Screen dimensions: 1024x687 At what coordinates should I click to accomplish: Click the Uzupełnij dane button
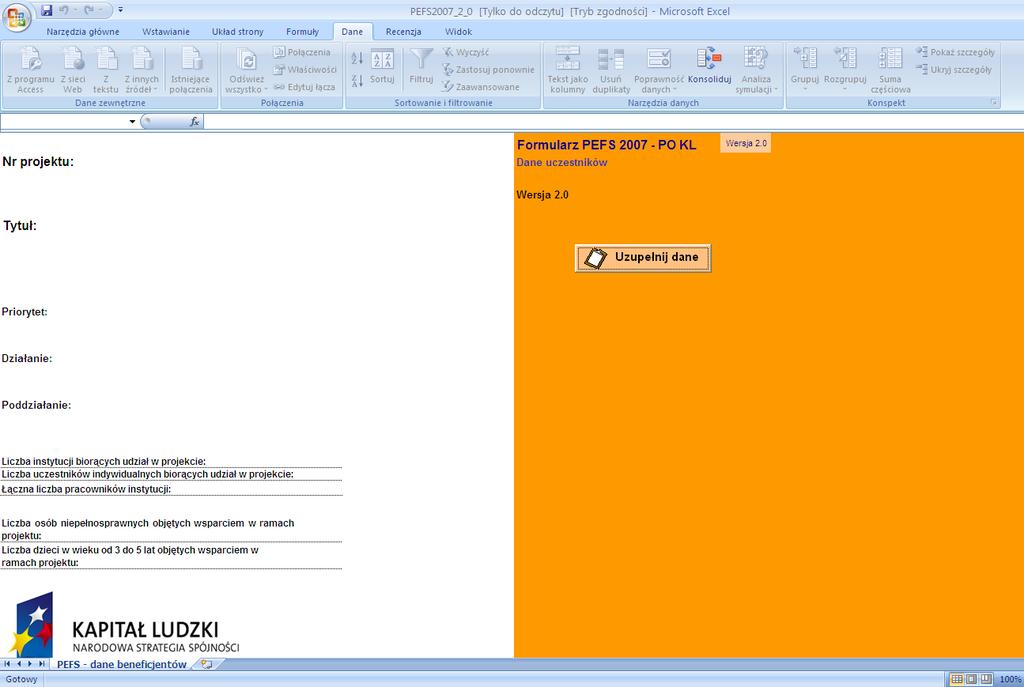pos(643,257)
